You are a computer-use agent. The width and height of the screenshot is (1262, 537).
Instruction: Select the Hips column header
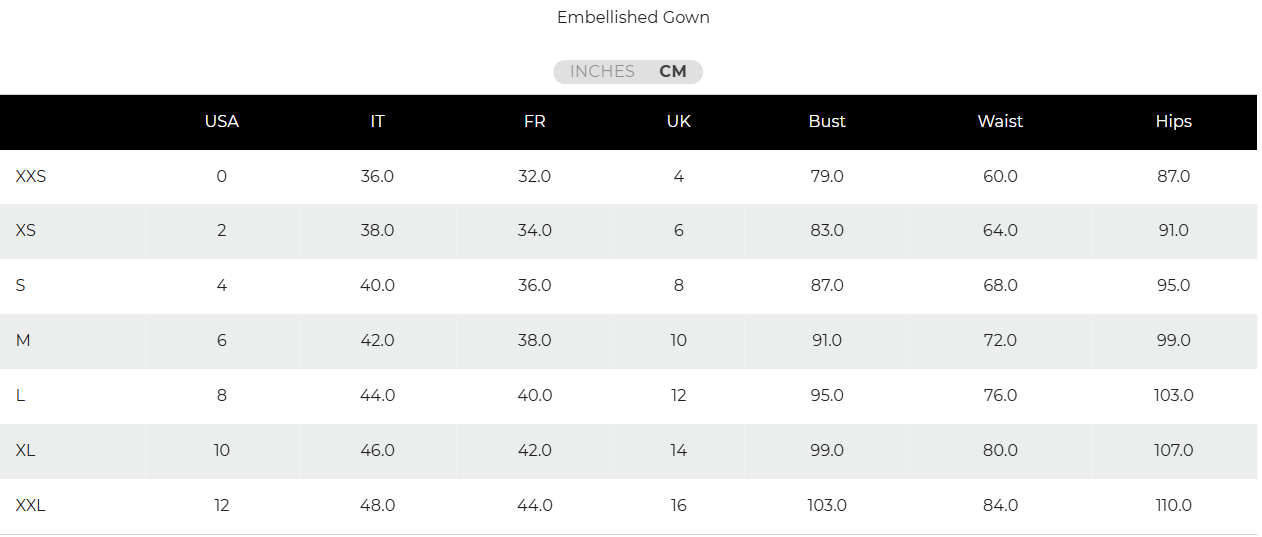click(x=1173, y=121)
